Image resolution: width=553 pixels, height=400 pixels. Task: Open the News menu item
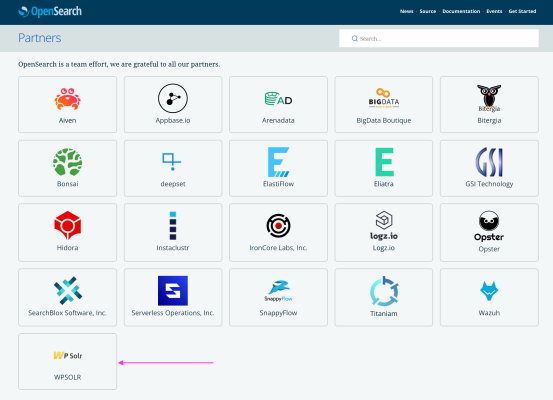406,11
